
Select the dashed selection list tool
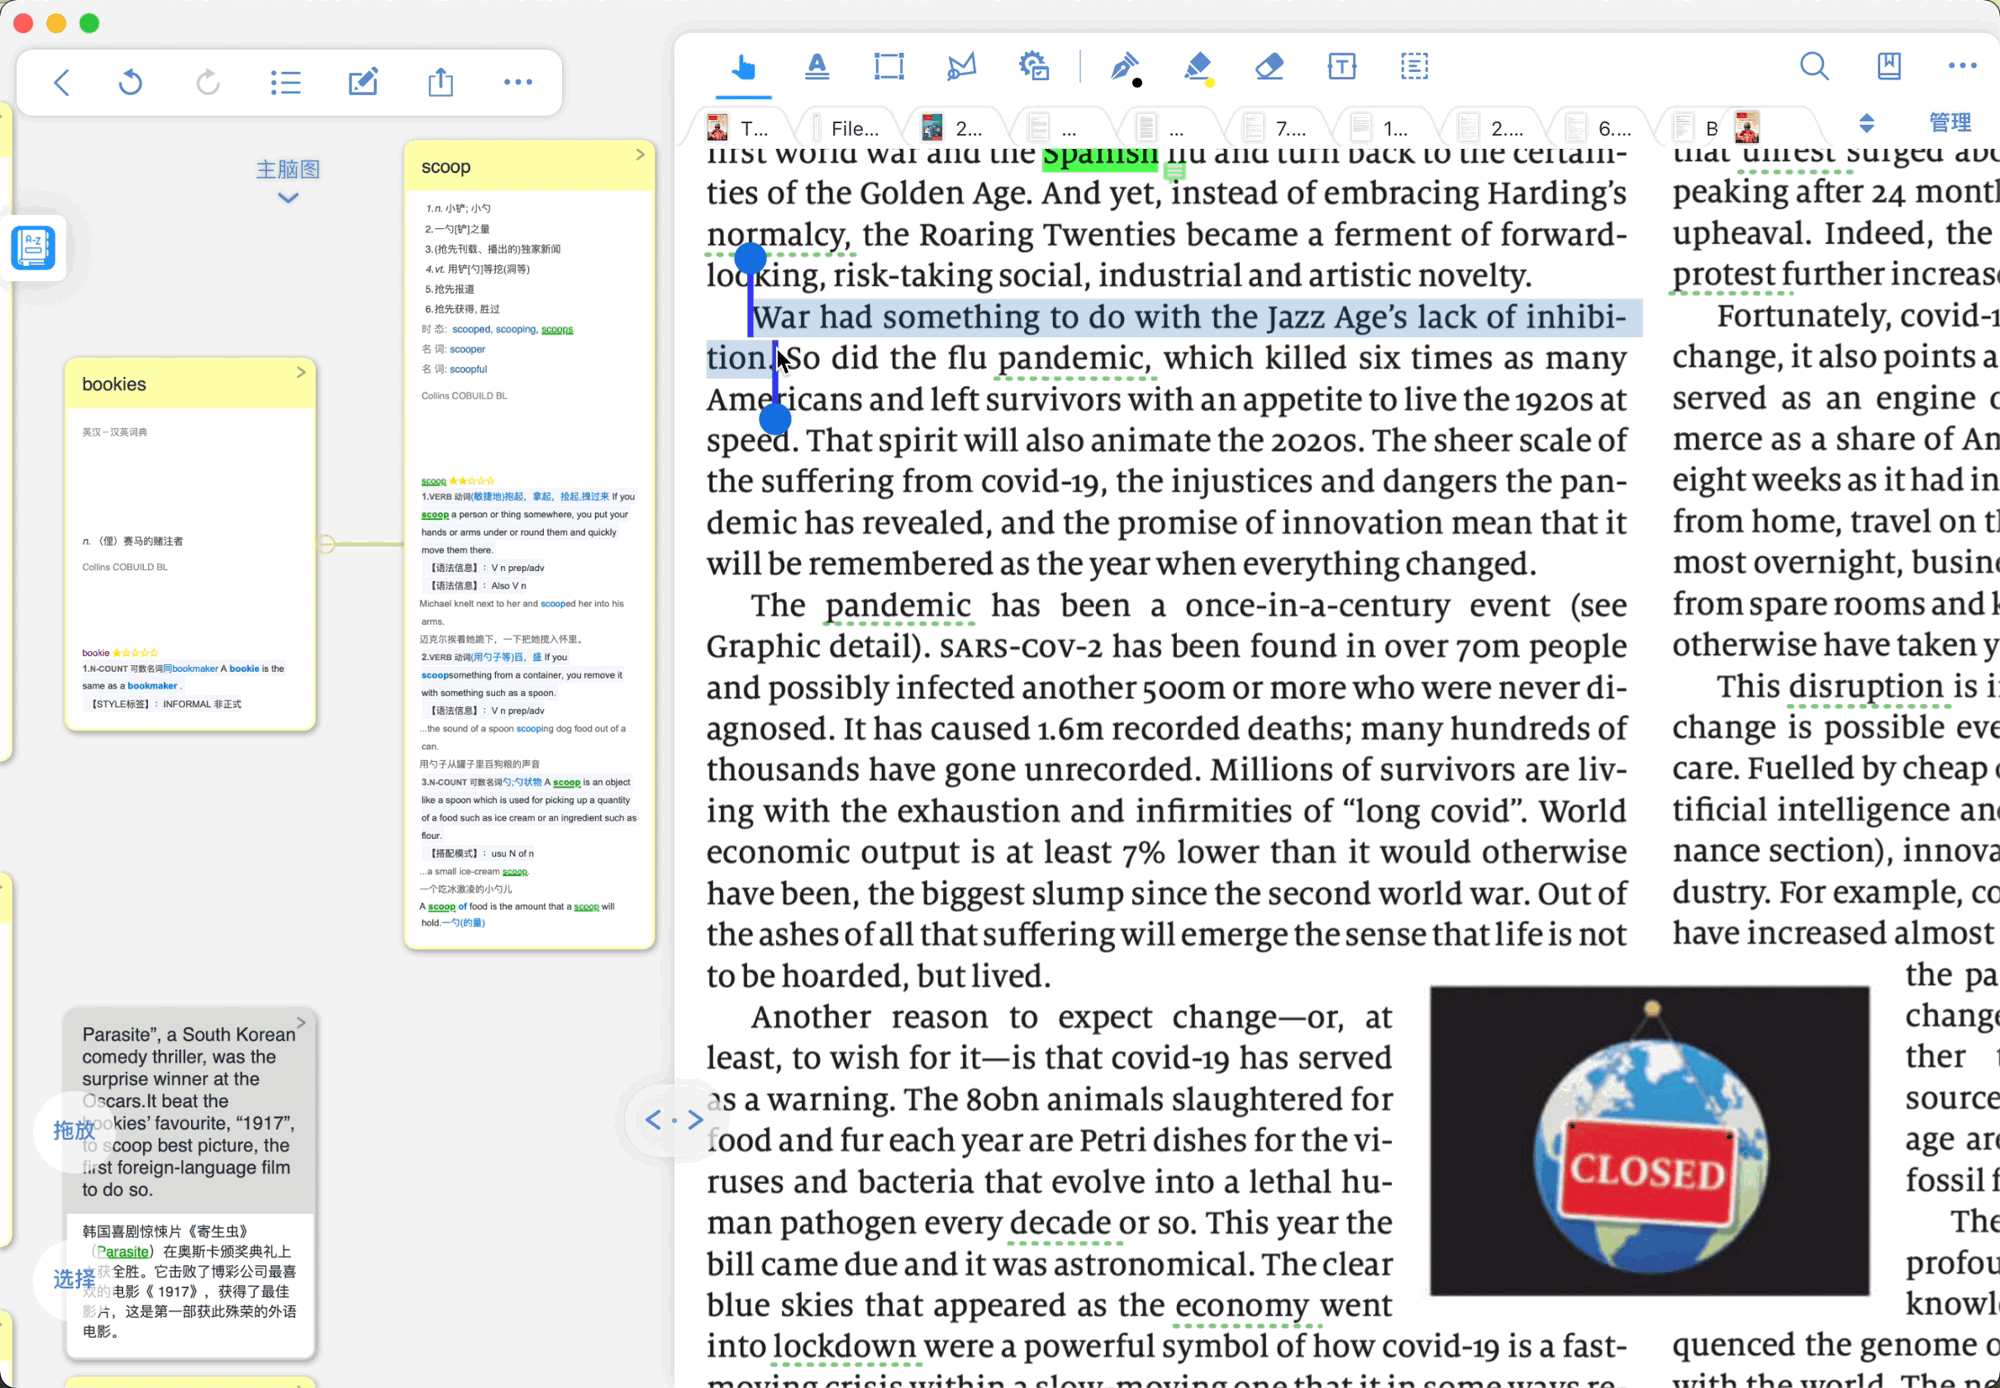1414,67
